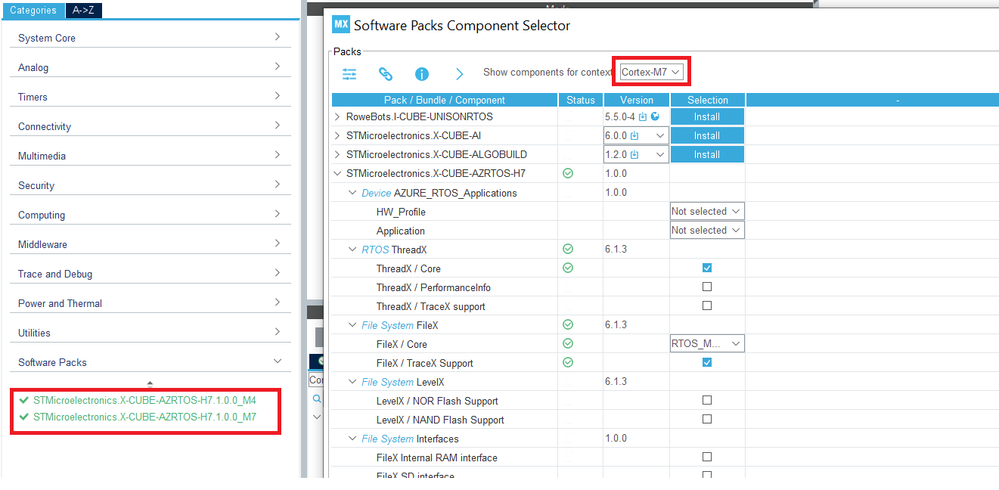Click the MX logo in the dialog title

341,25
